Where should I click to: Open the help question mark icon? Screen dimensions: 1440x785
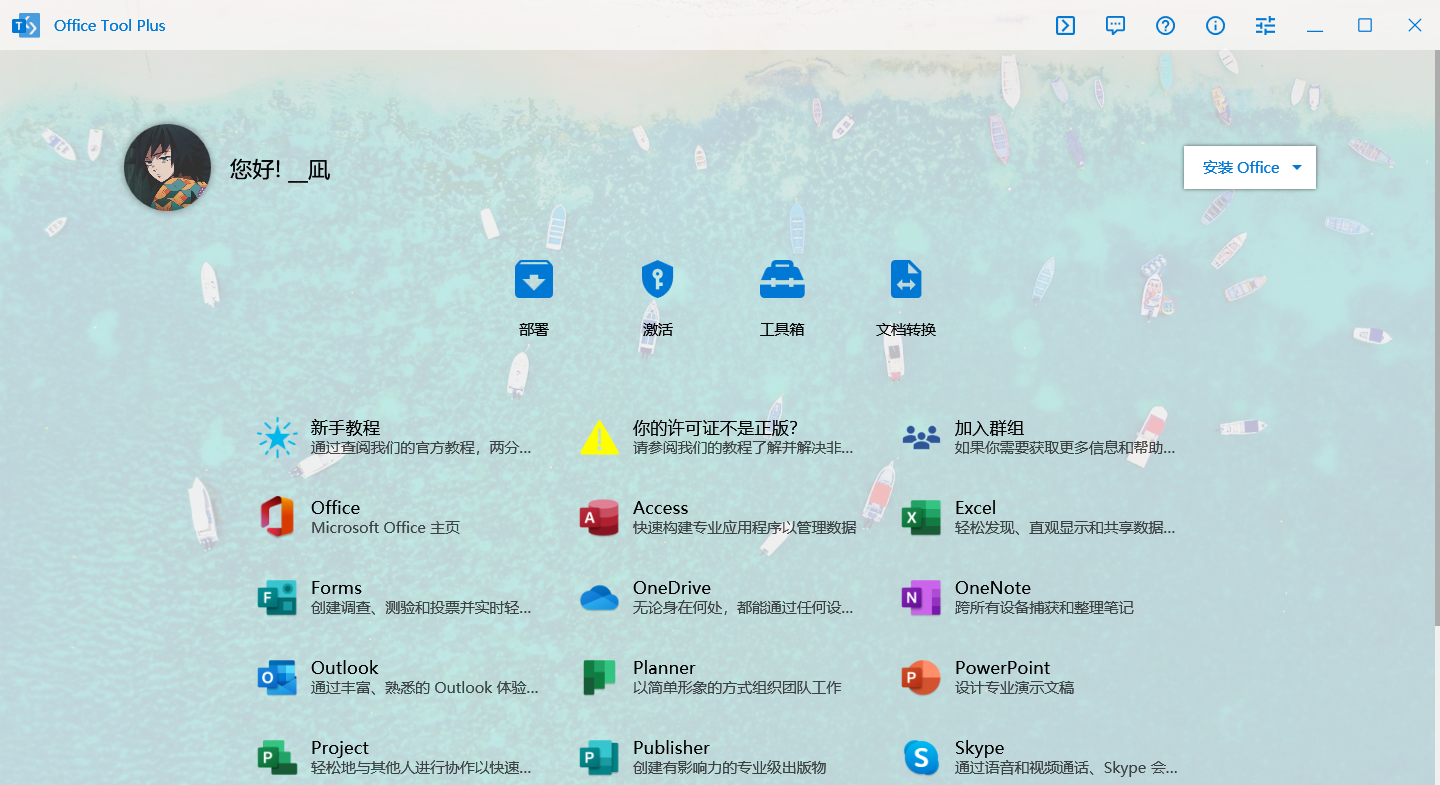[1165, 26]
